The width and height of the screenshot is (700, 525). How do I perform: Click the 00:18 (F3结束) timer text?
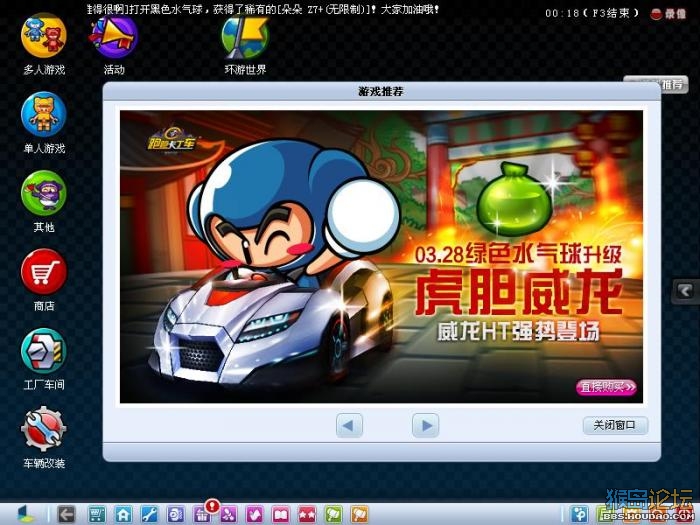click(x=592, y=13)
